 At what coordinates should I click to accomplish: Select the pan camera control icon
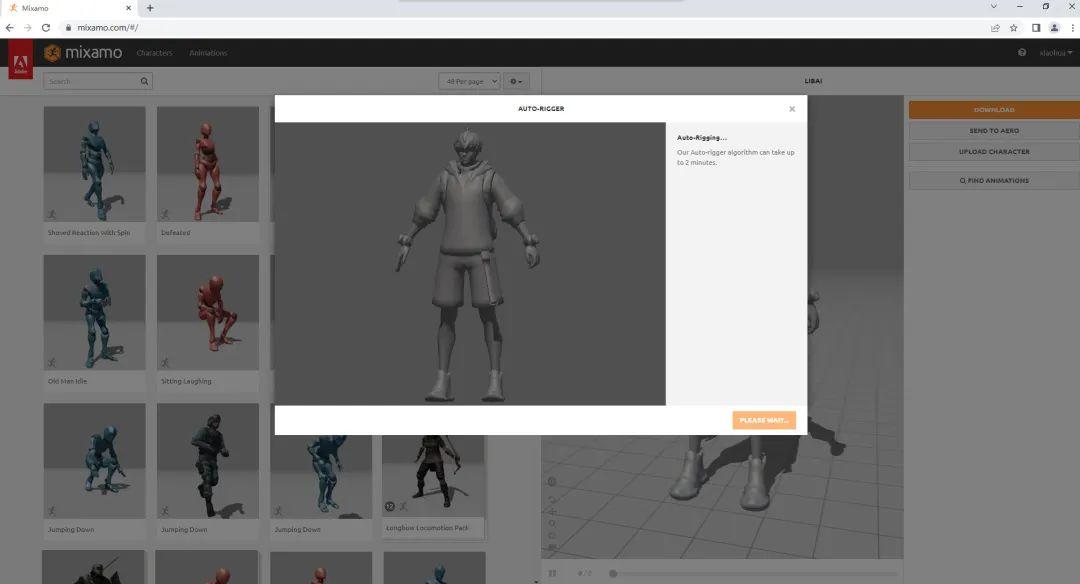click(x=551, y=511)
